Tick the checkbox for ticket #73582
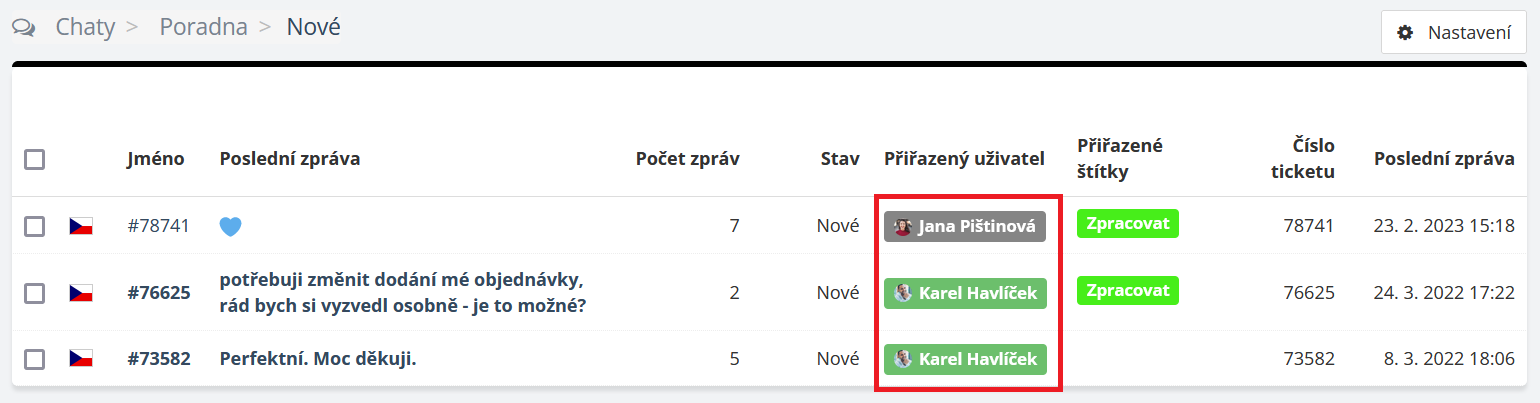This screenshot has height=403, width=1540. pos(35,358)
